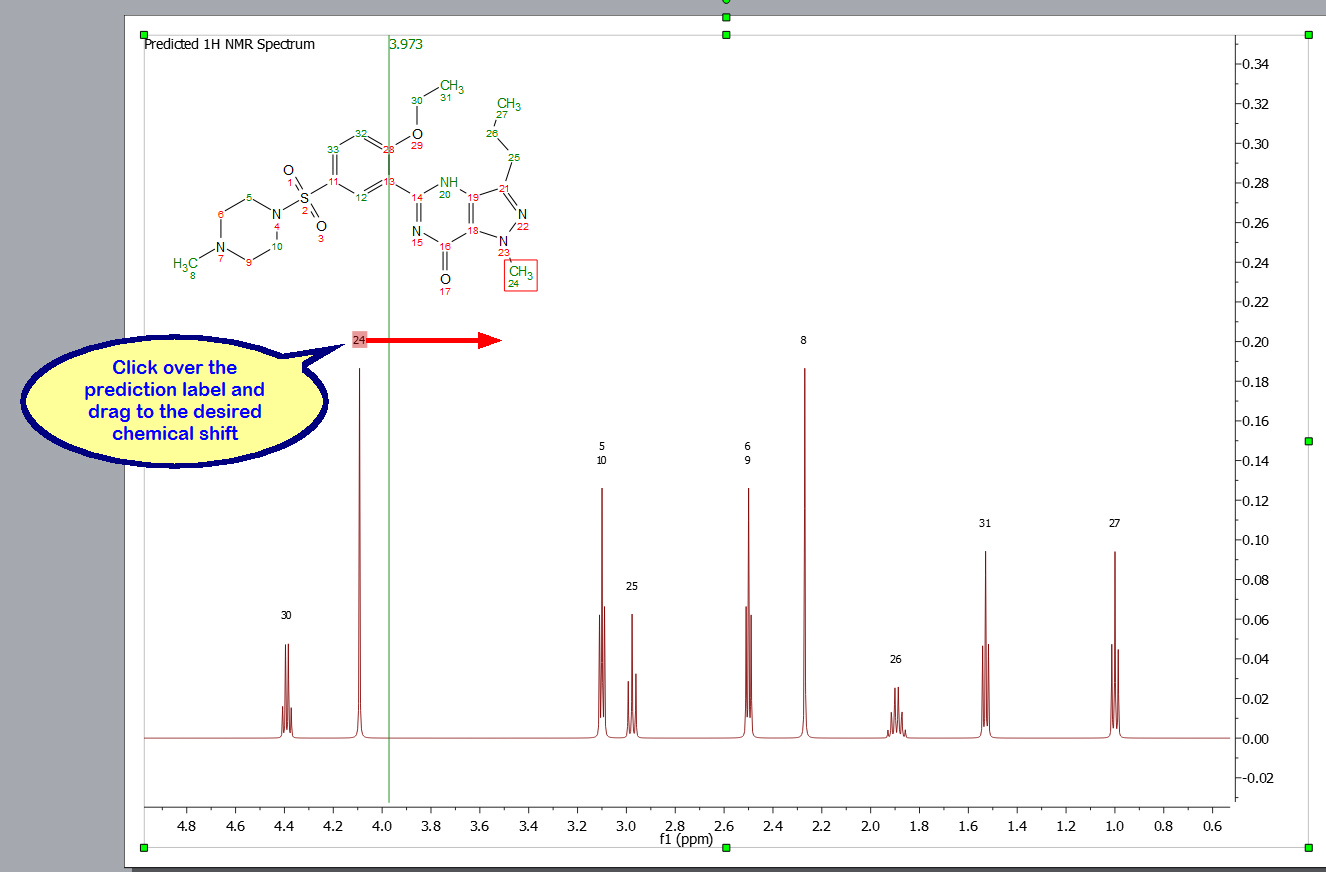Click the ether oxygen atom 29
Viewport: 1326px width, 872px height.
pos(417,137)
